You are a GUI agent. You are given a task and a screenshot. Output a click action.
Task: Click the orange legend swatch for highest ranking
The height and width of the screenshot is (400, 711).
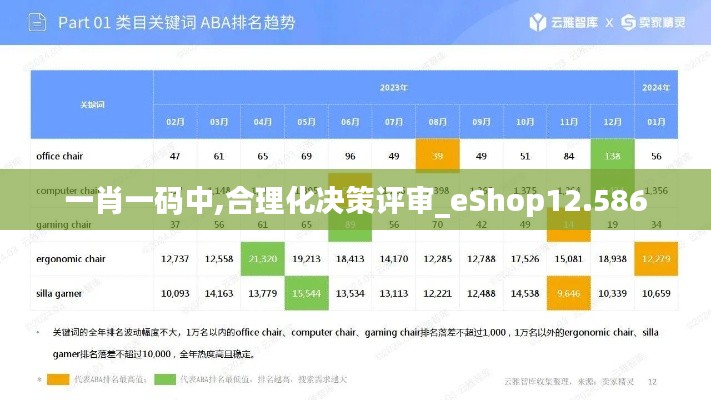point(58,379)
